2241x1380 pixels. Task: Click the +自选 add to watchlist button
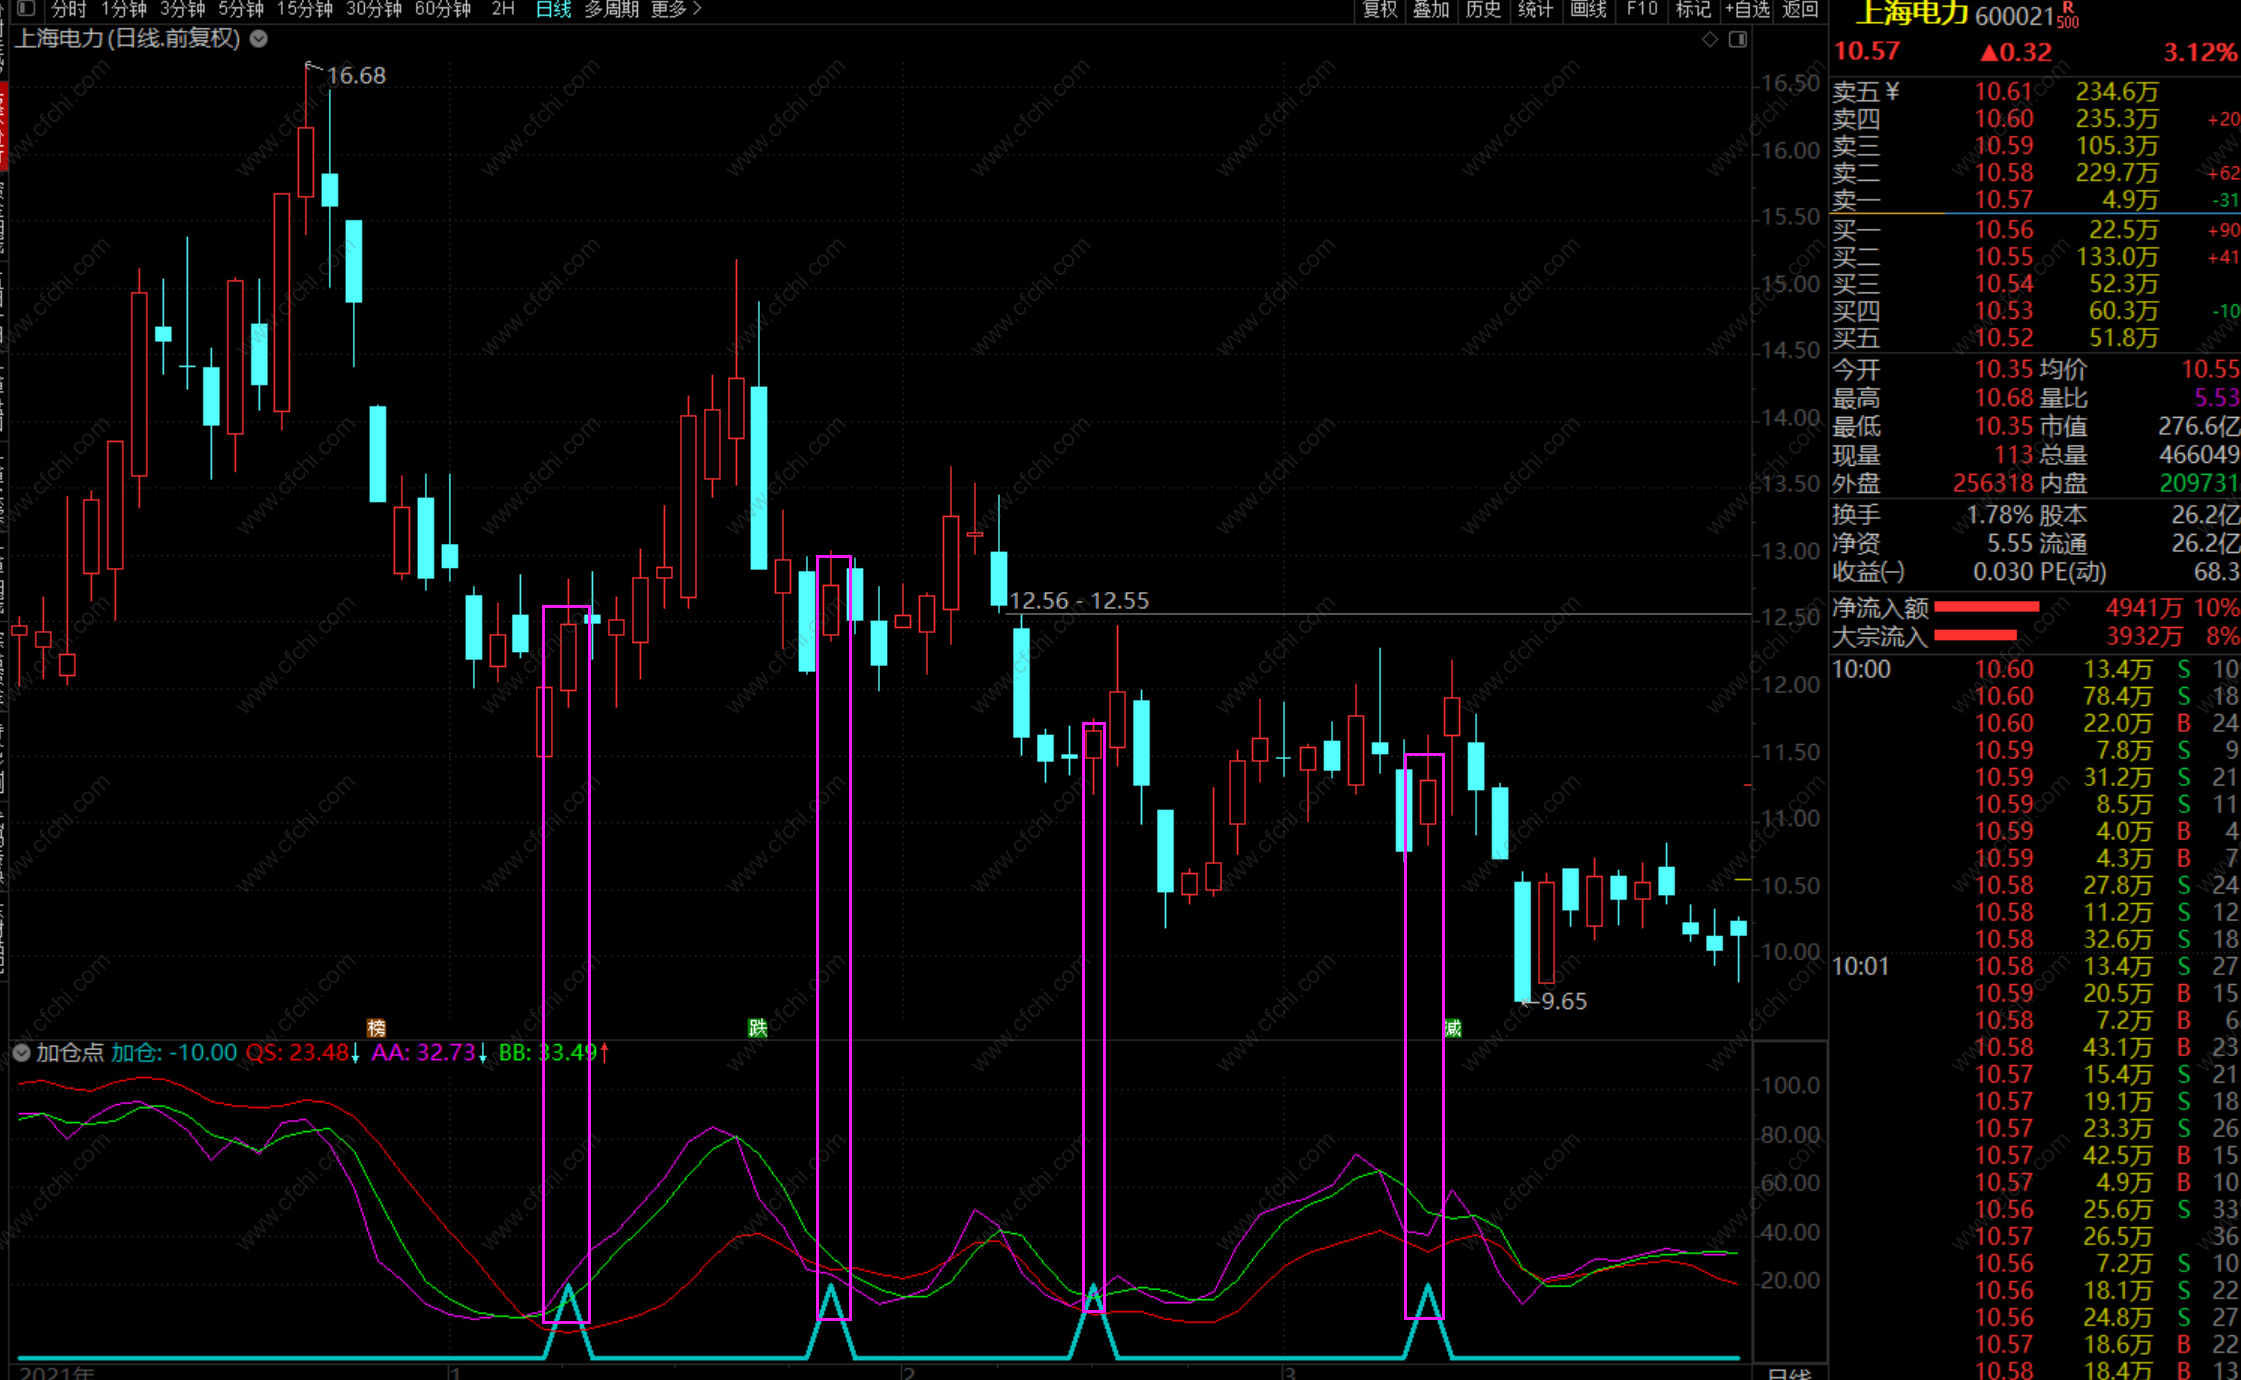coord(1747,9)
